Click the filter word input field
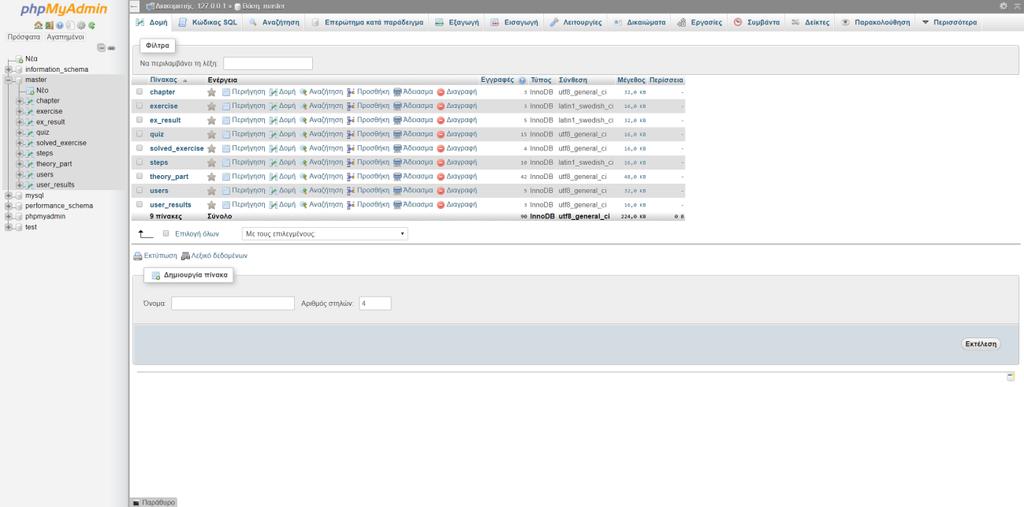The image size is (1024, 507). [x=268, y=63]
